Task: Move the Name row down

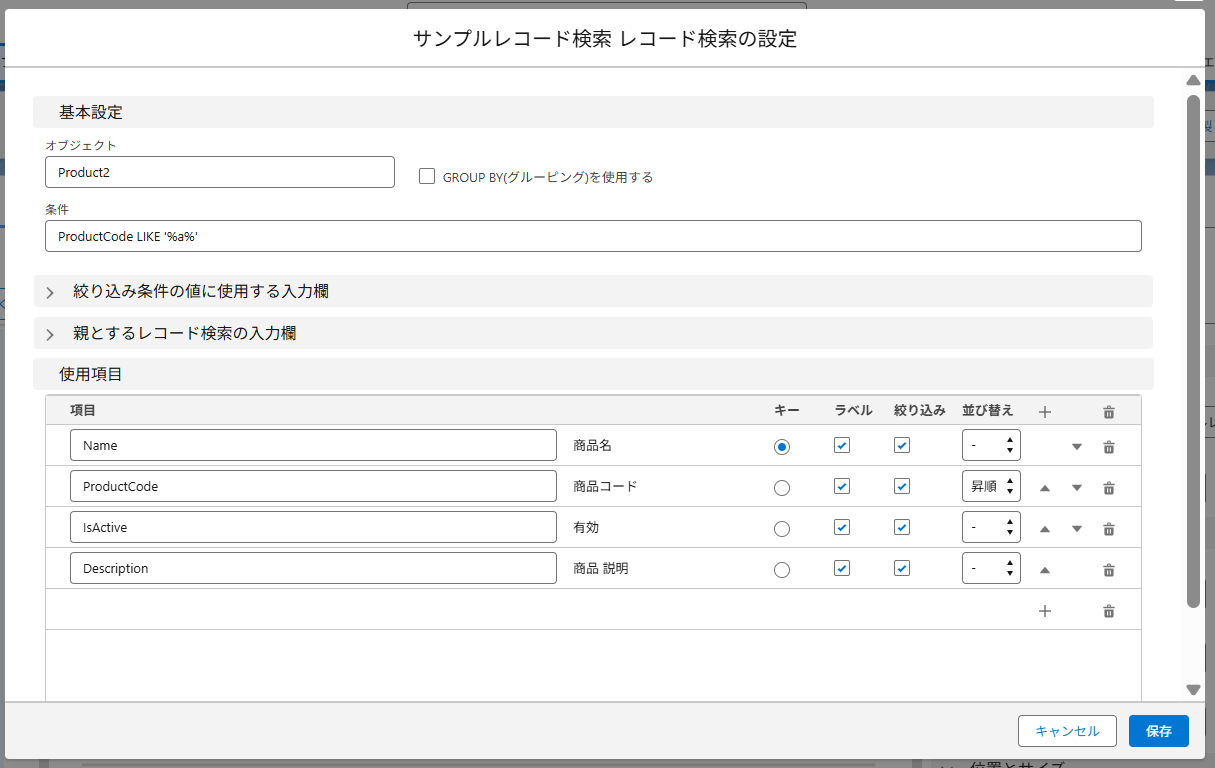Action: point(1077,447)
